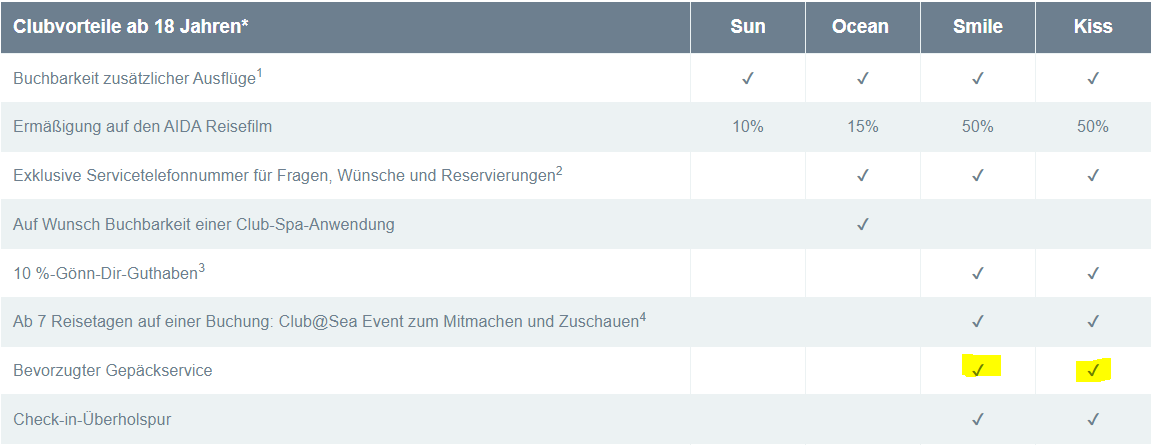
Task: Click the Clubvorteile ab 18 Jahren heading
Action: (131, 27)
